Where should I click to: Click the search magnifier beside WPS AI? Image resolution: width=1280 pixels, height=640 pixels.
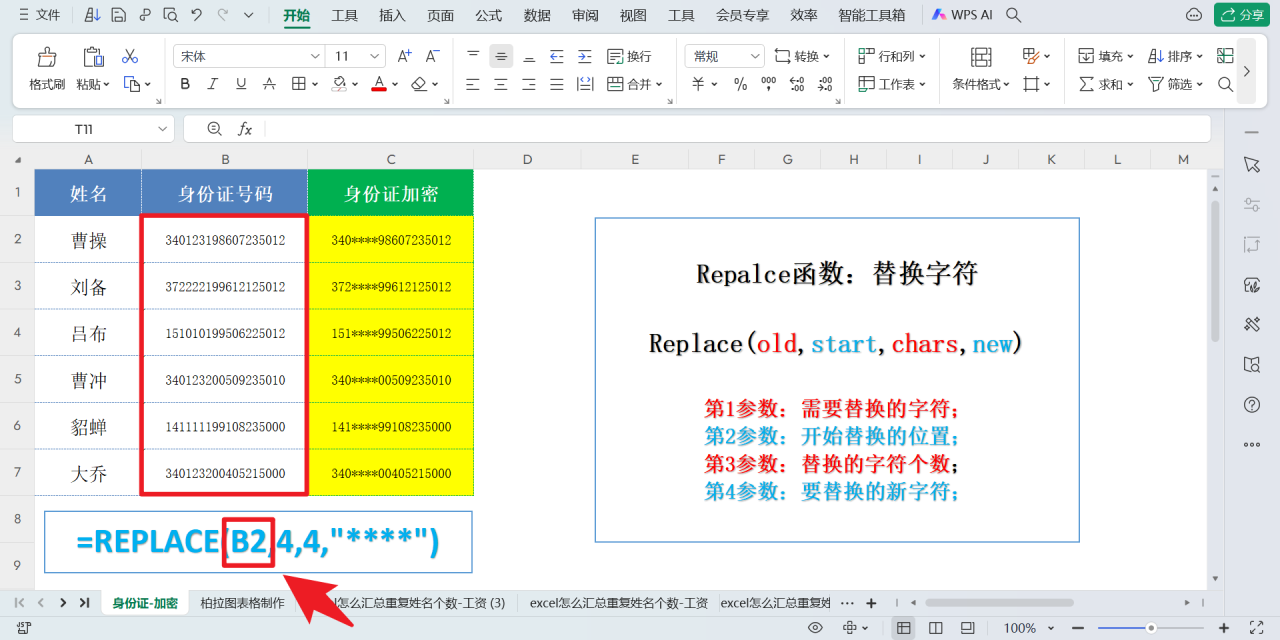pos(1014,15)
